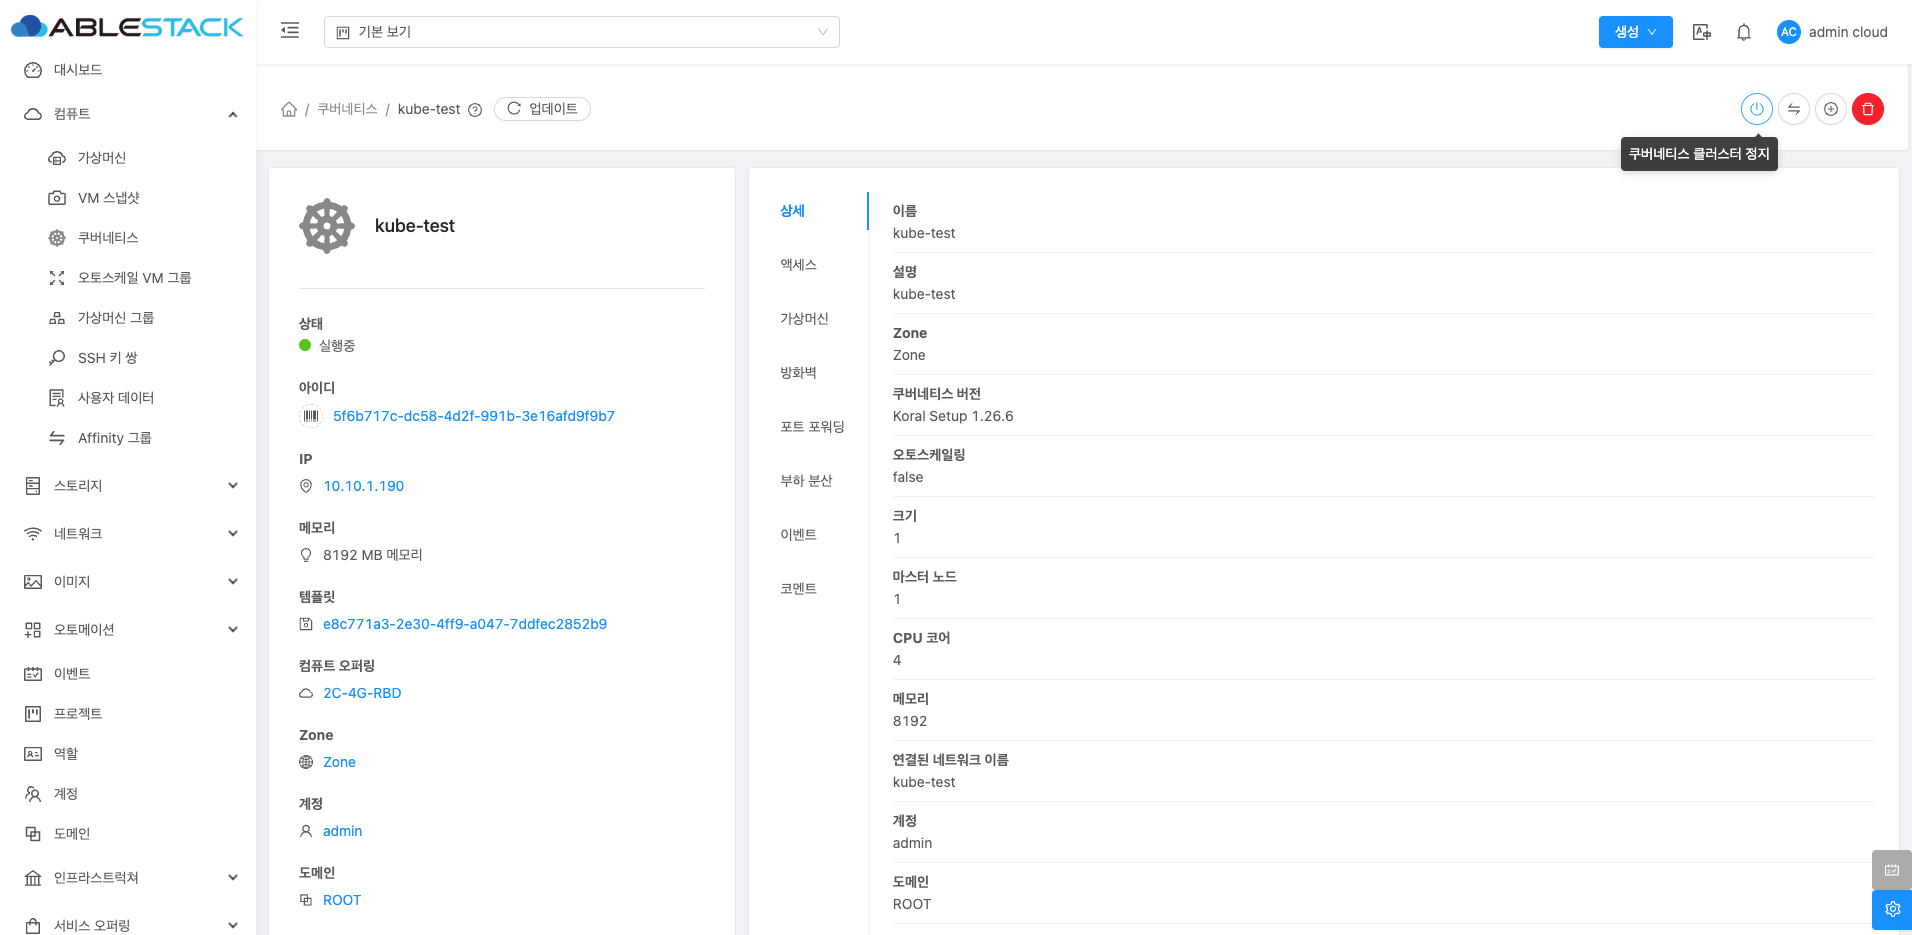Open the admin cloud user profile
The width and height of the screenshot is (1912, 935).
click(1832, 32)
